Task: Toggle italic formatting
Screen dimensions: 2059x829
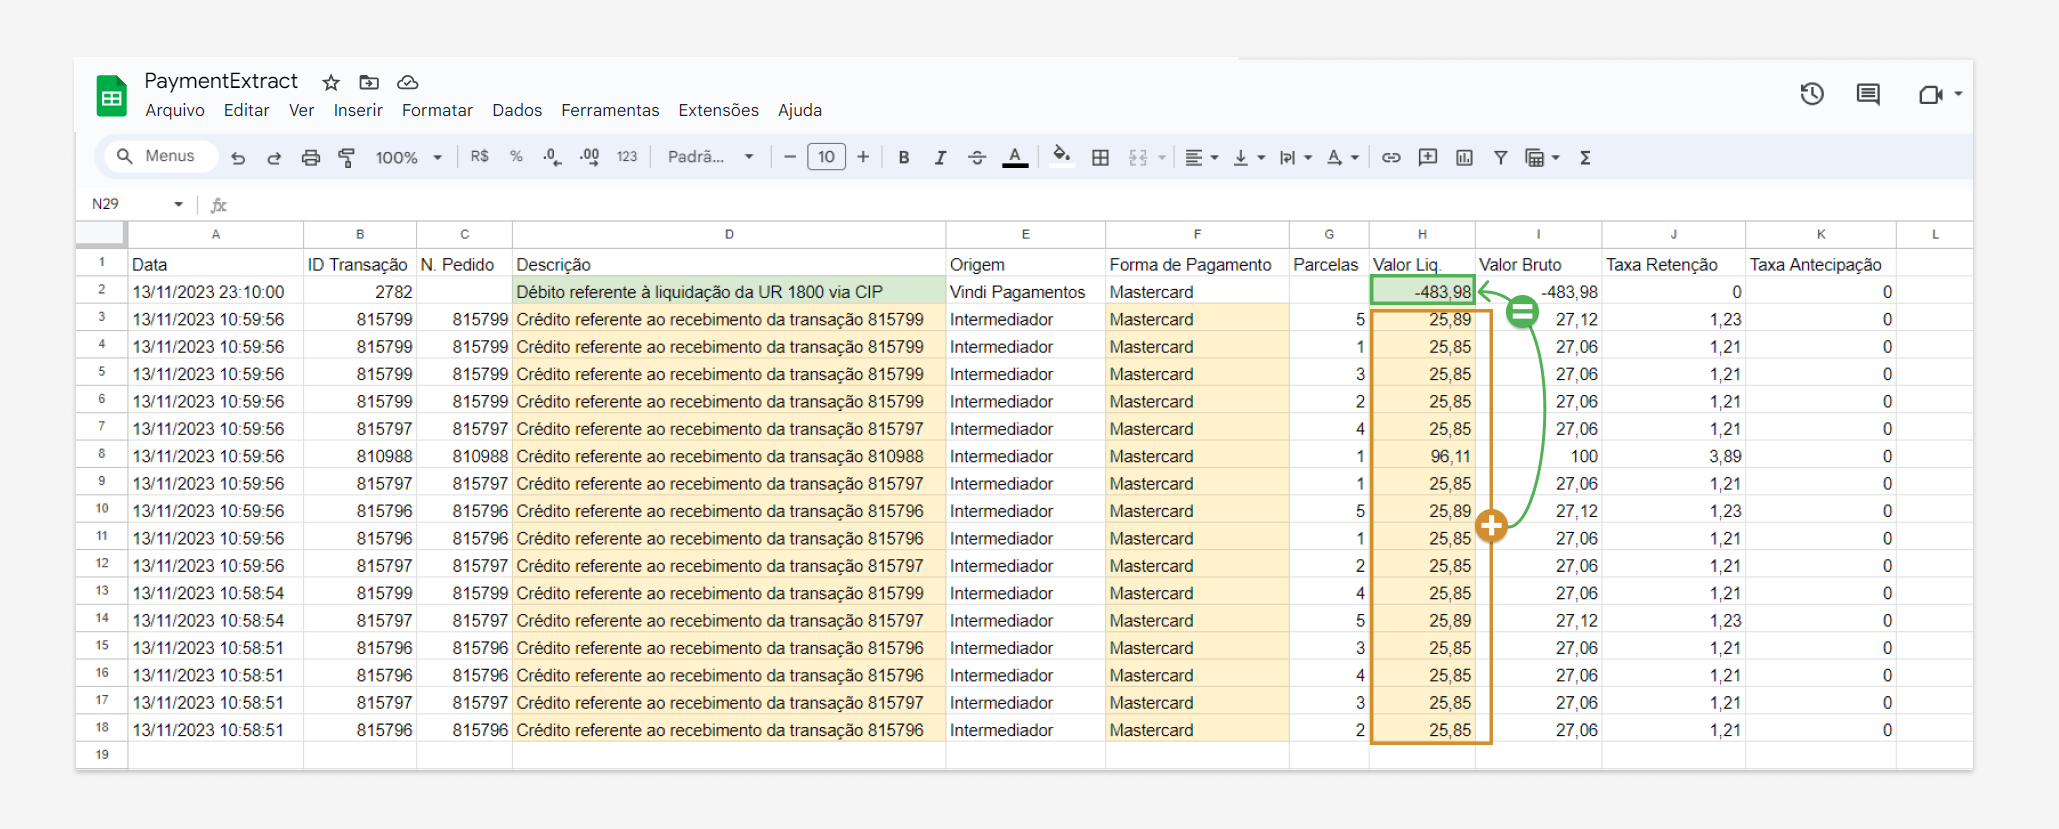Action: 940,157
